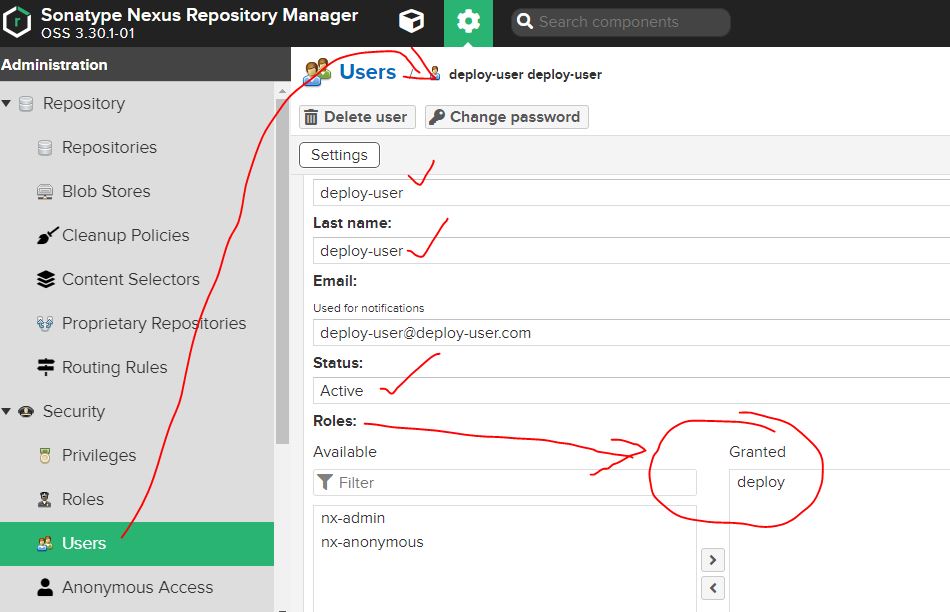
Task: Click the Users people icon in the sidebar
Action: (45, 544)
